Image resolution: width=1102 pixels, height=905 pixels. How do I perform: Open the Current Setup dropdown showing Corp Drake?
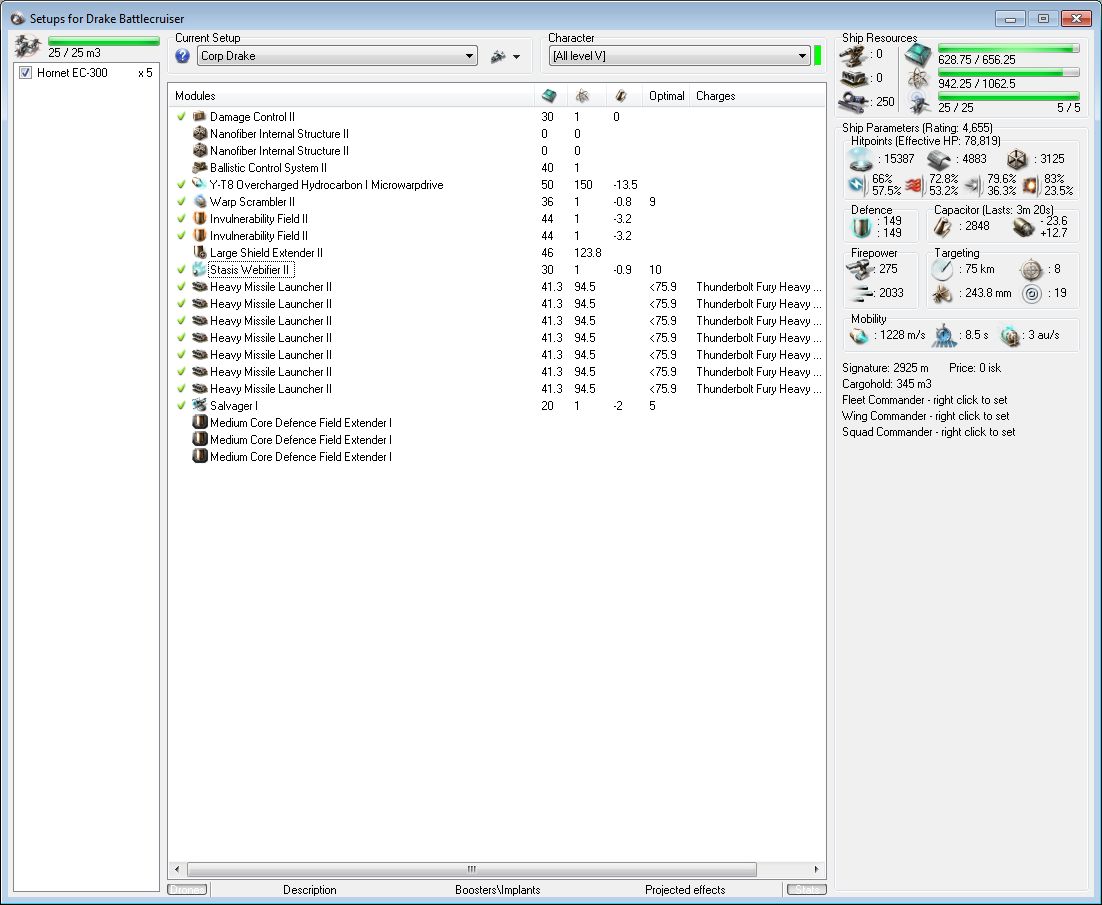point(337,57)
